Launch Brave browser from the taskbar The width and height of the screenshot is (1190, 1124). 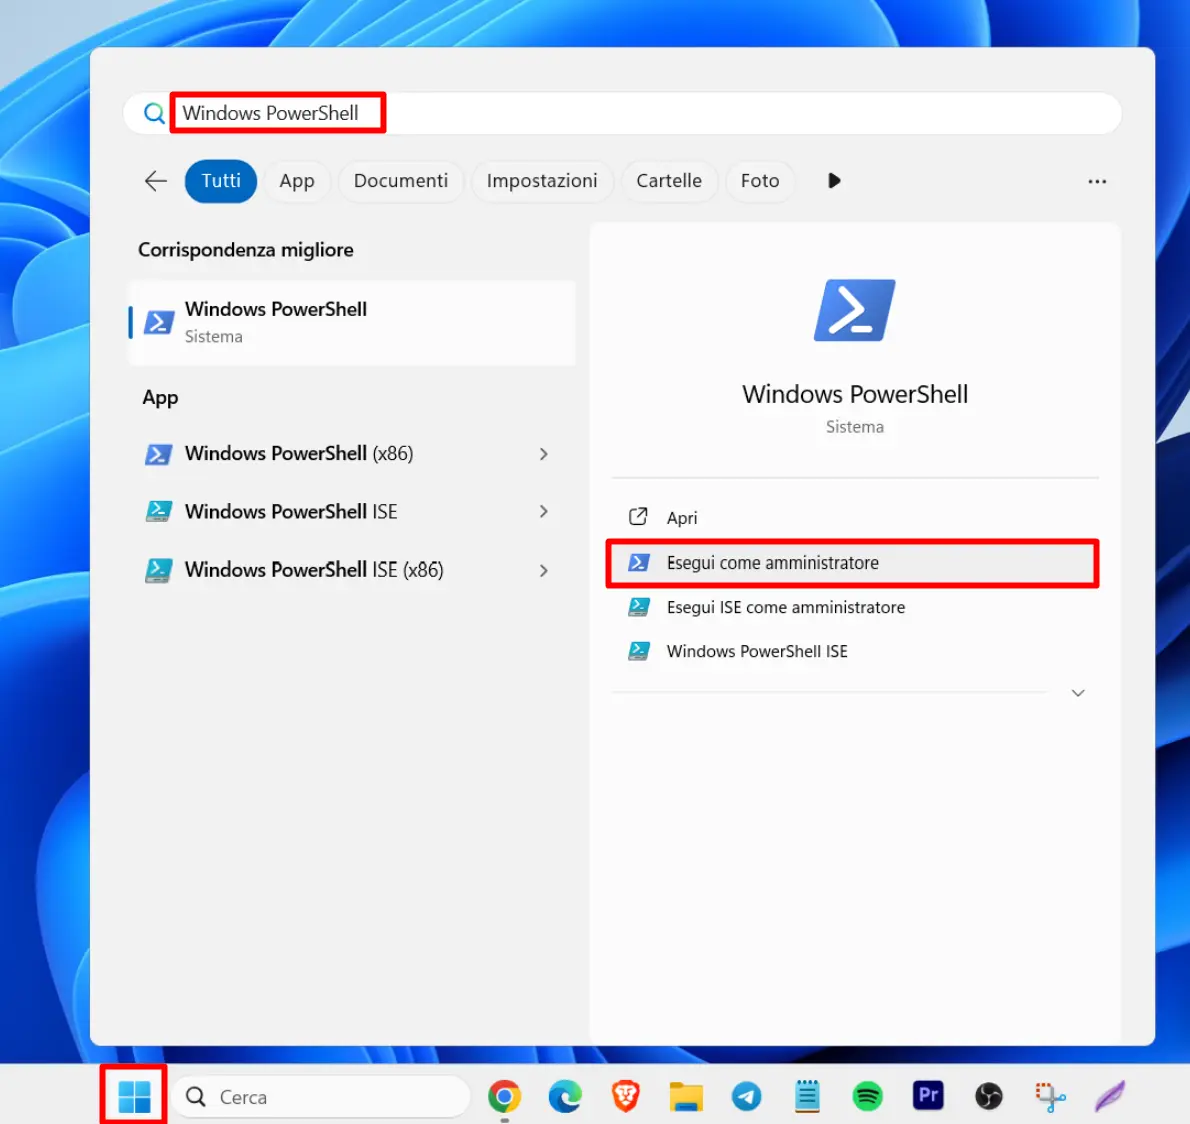[x=625, y=1097]
